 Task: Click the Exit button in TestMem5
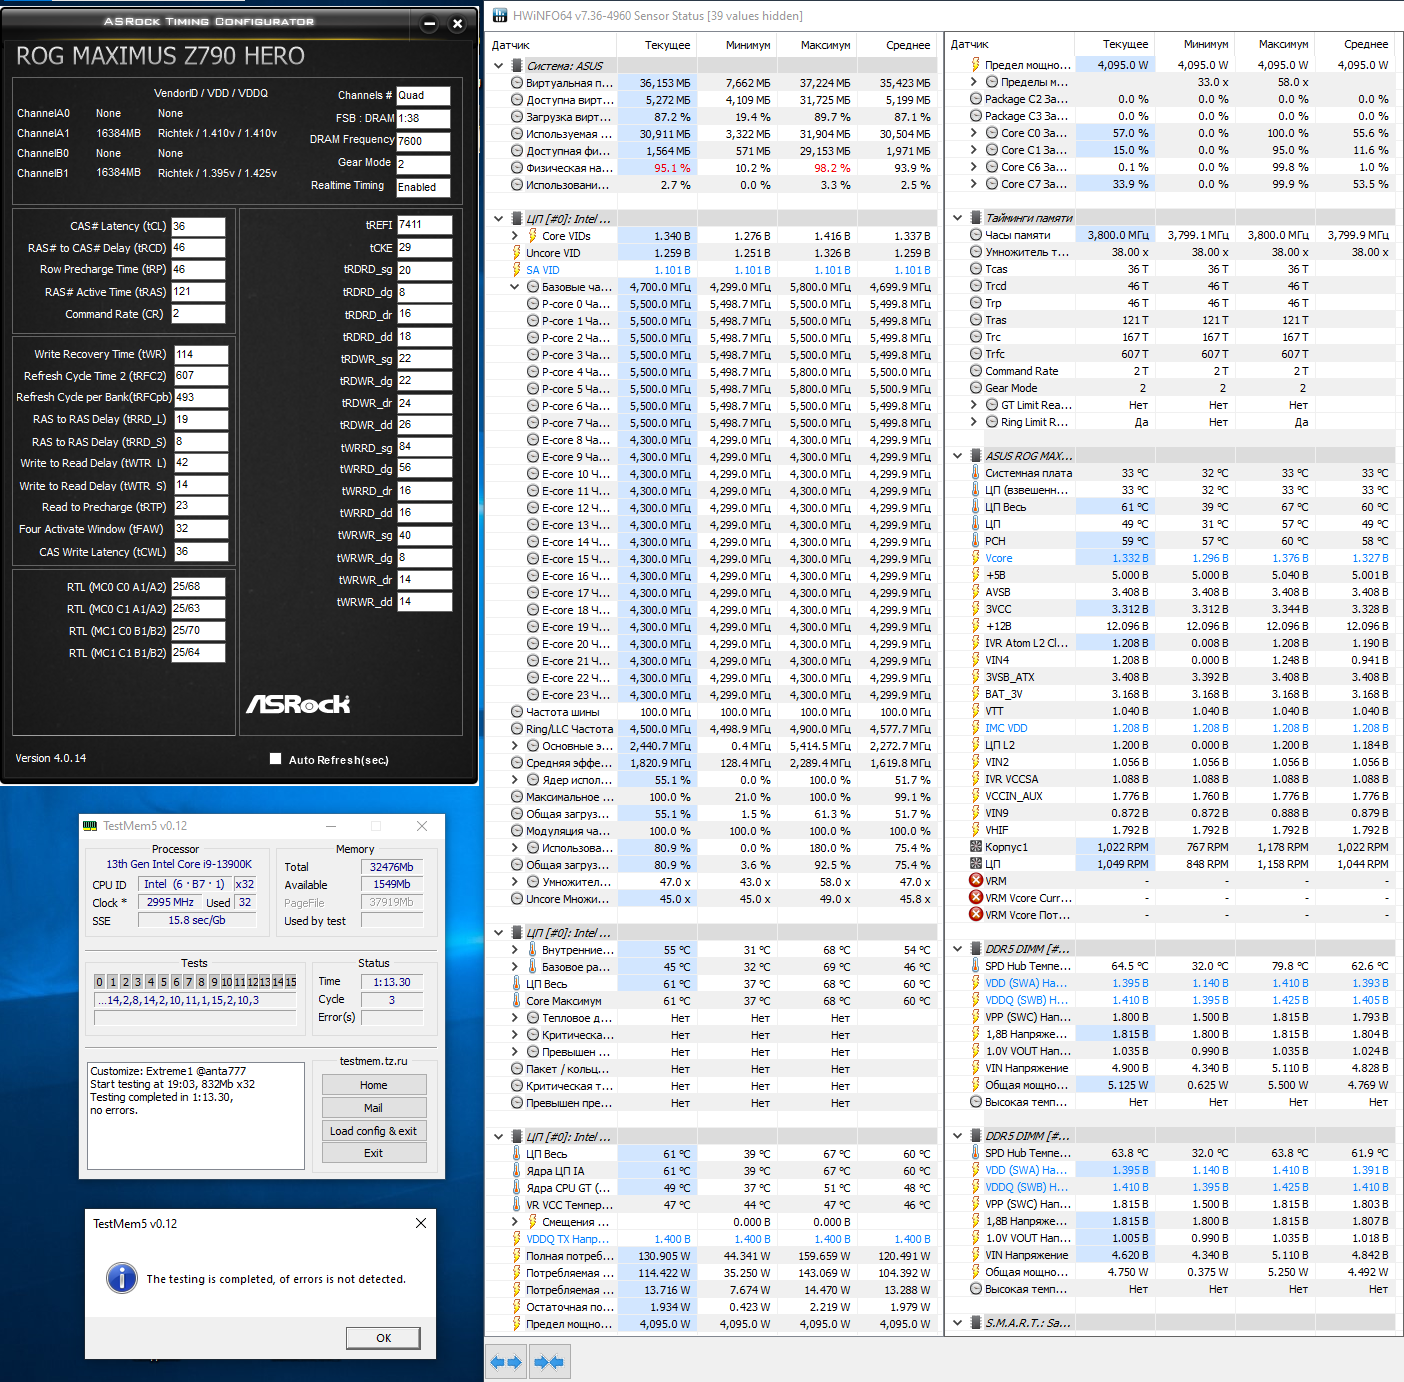tap(374, 1153)
